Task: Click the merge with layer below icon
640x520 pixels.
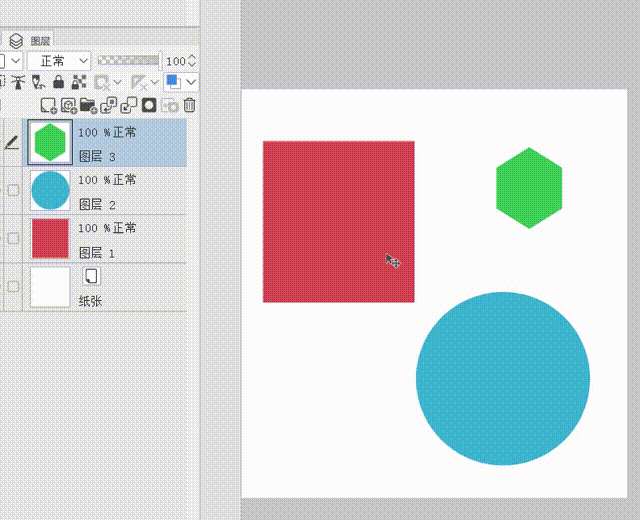Action: tap(129, 105)
